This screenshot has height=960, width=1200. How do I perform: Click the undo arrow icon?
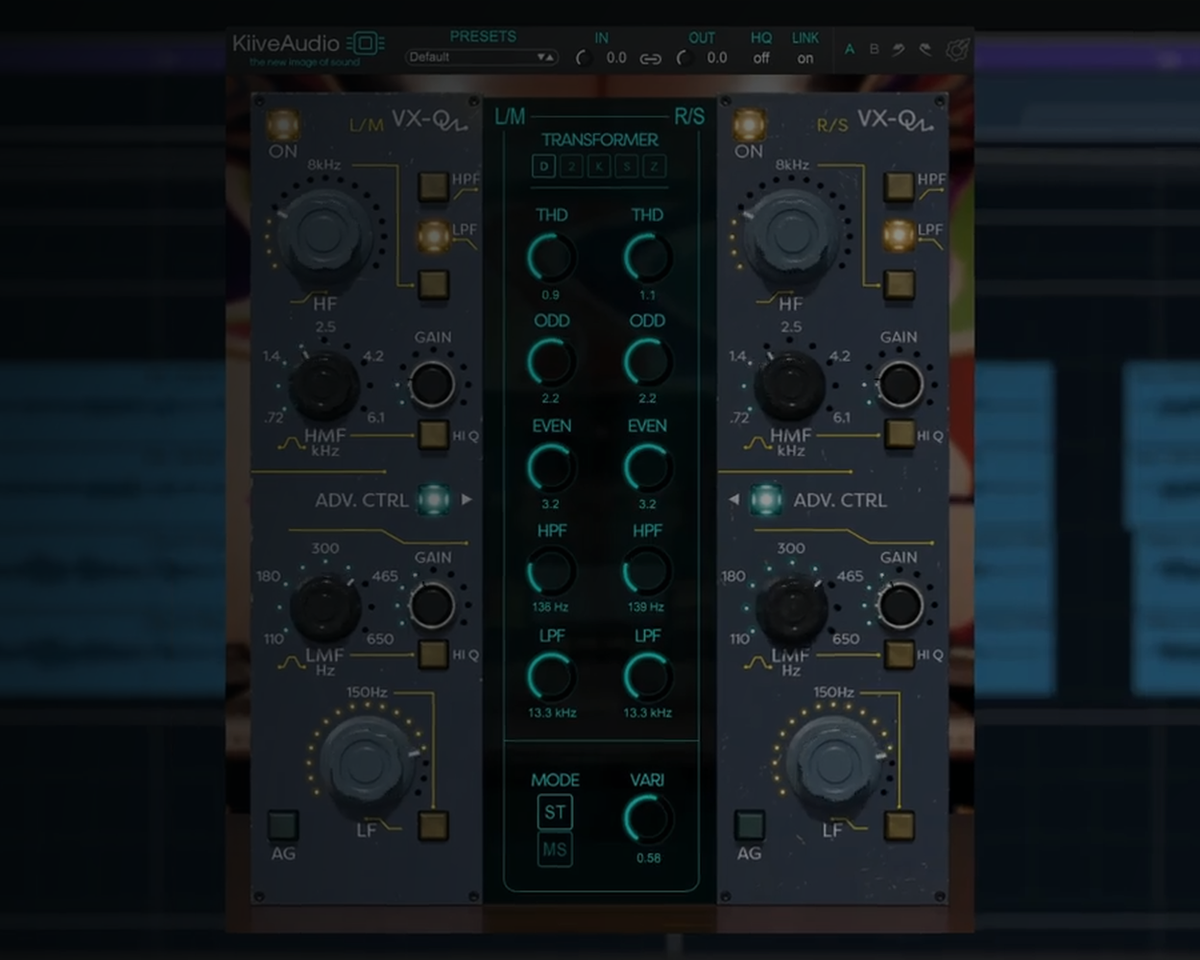tap(899, 49)
